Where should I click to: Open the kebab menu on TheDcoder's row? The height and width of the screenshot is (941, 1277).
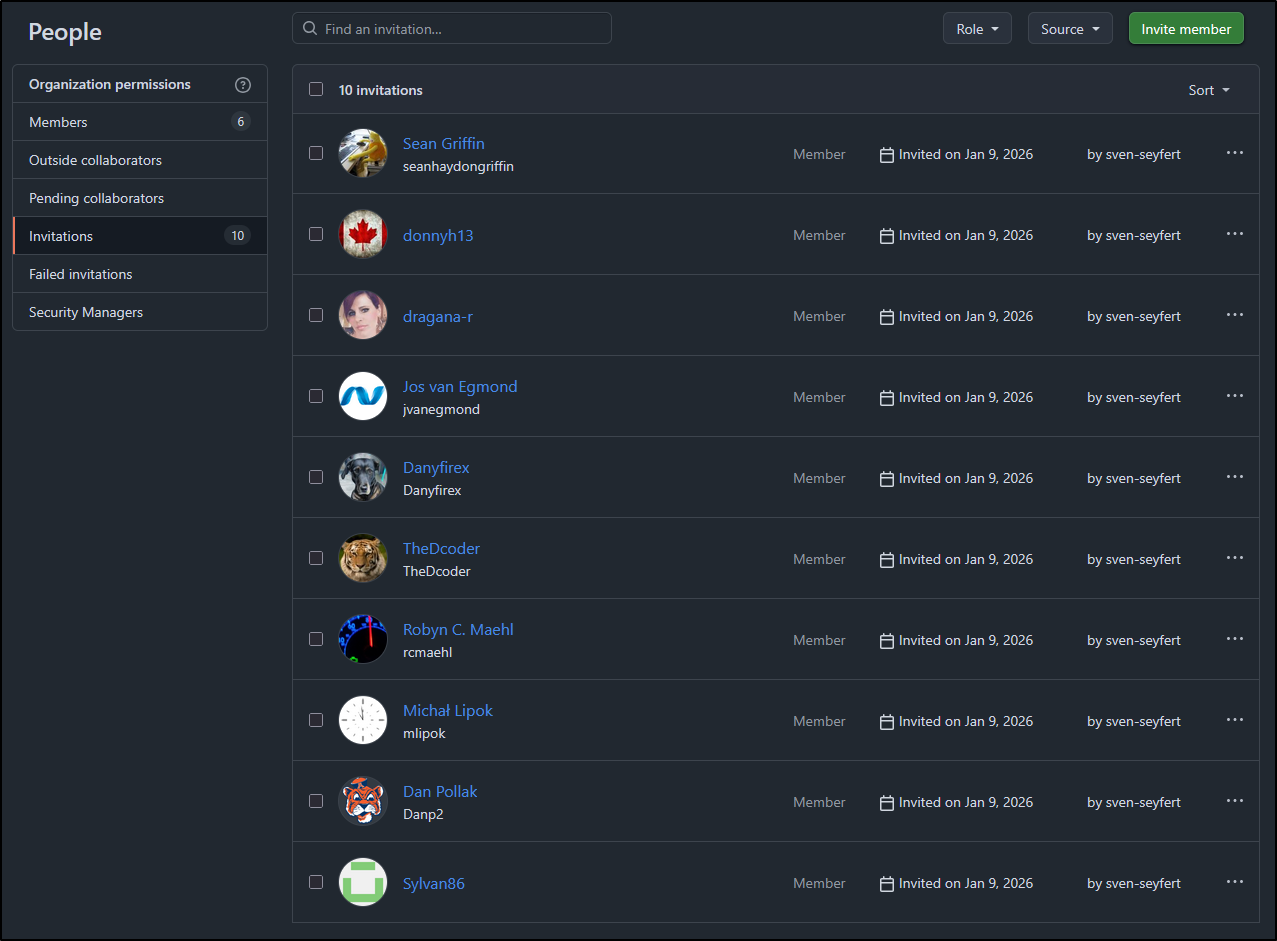[x=1234, y=557]
